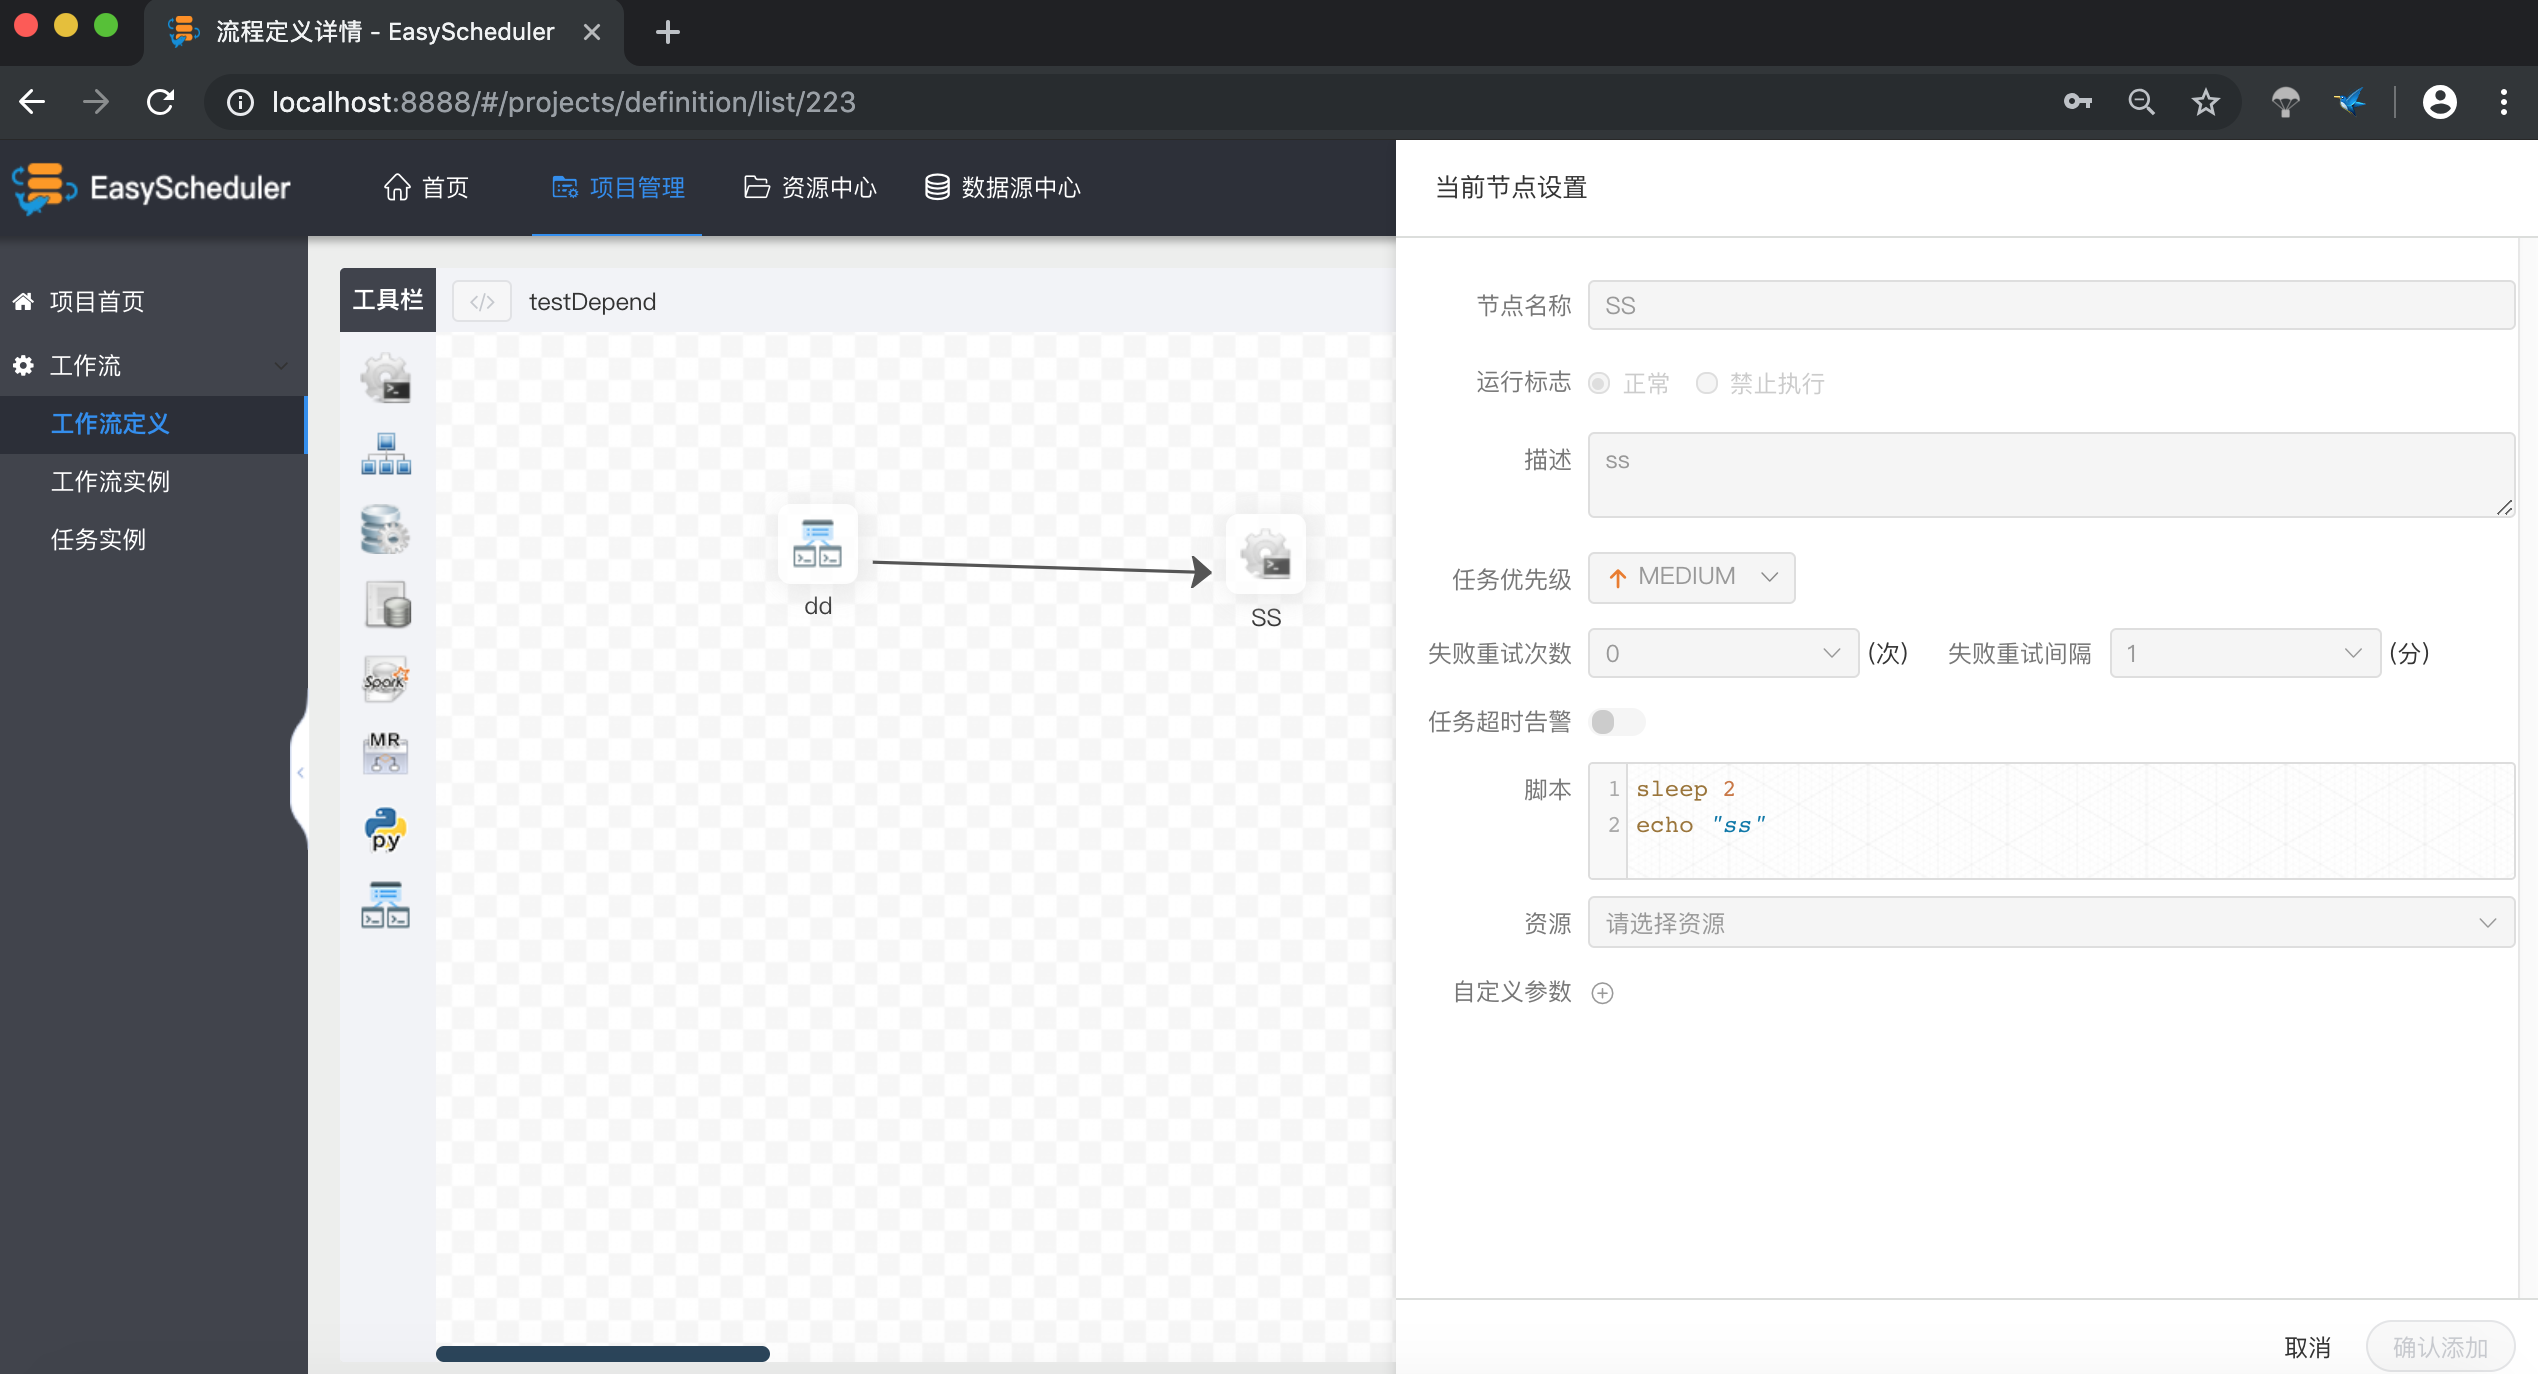Open the MEDIUM task priority dropdown
The width and height of the screenshot is (2538, 1374).
1692,577
